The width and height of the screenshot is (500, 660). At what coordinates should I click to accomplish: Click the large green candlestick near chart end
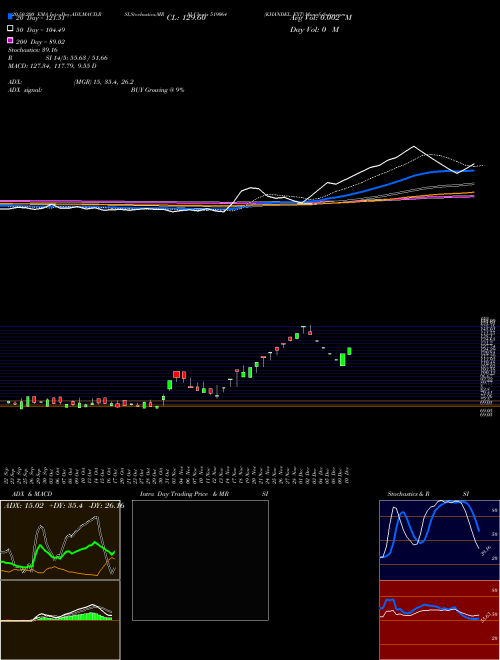click(343, 359)
